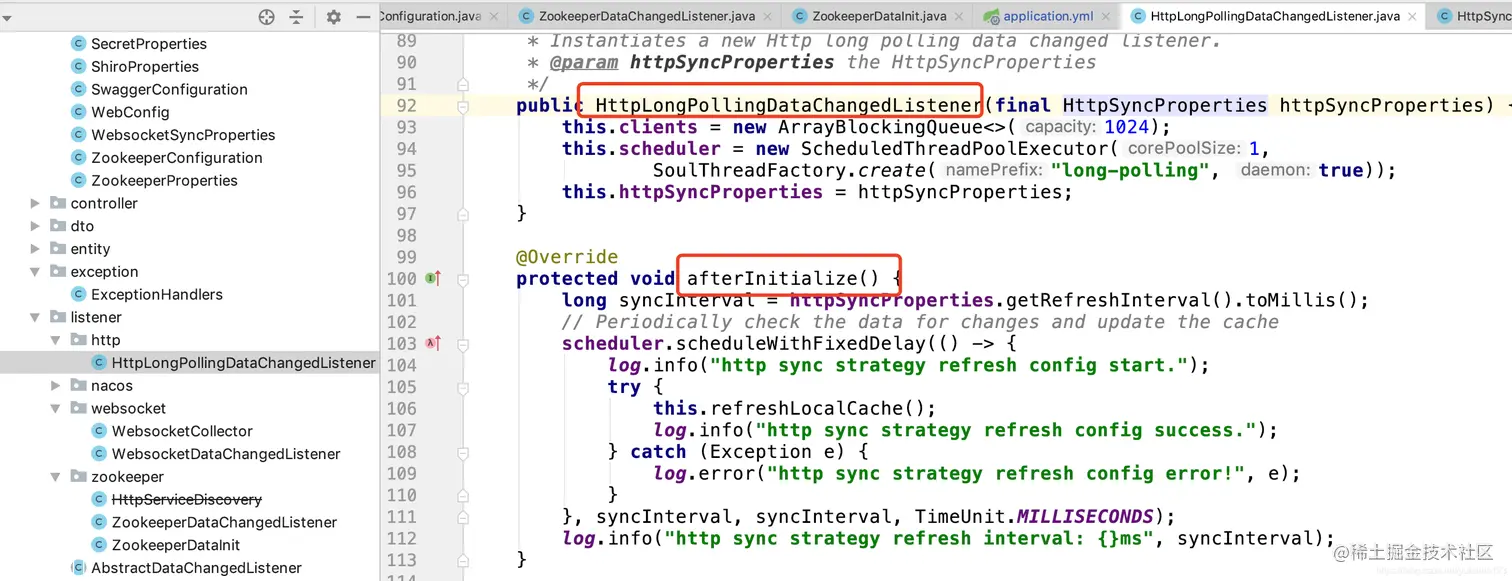Click the locate opened file target icon
Image resolution: width=1512 pixels, height=581 pixels.
[x=266, y=17]
